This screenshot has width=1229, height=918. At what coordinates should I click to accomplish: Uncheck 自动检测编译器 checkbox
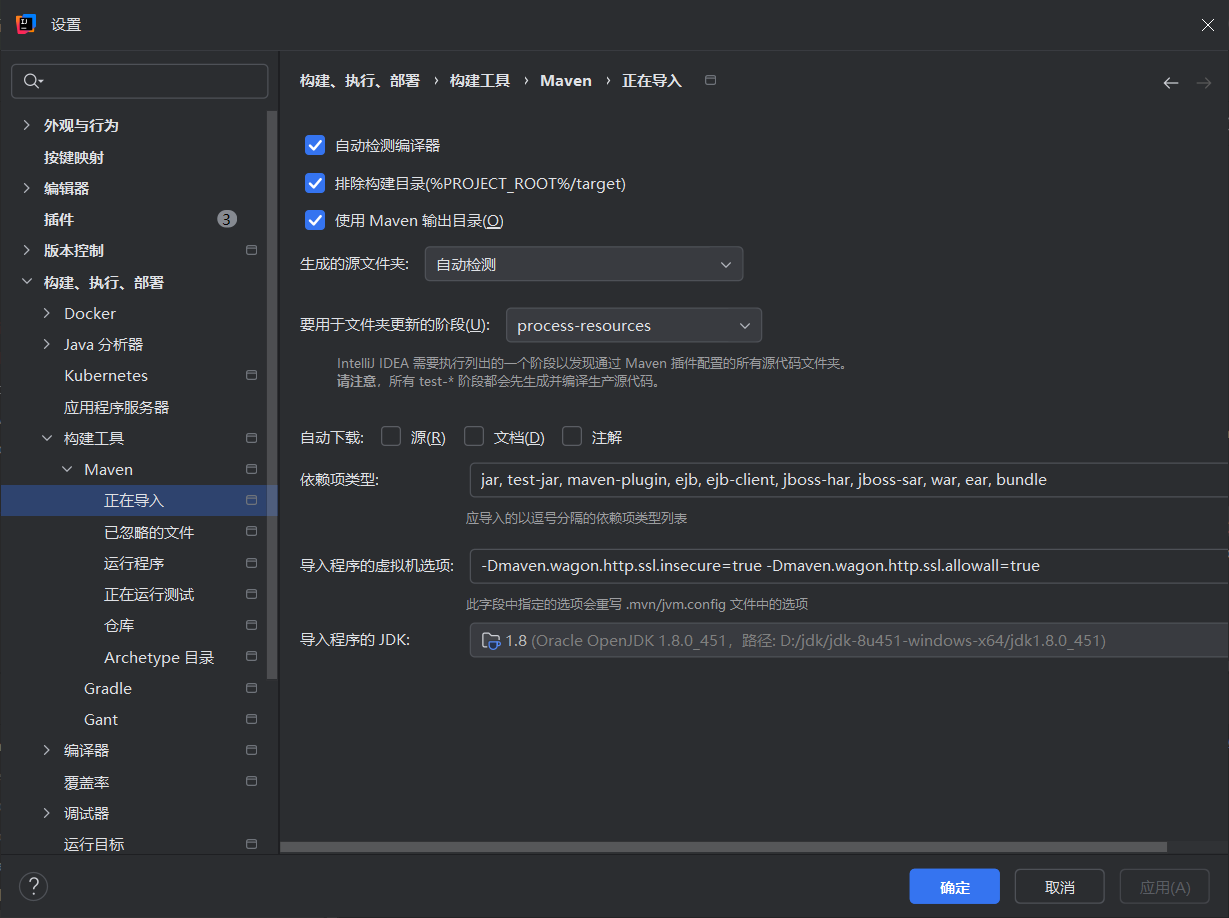click(315, 145)
